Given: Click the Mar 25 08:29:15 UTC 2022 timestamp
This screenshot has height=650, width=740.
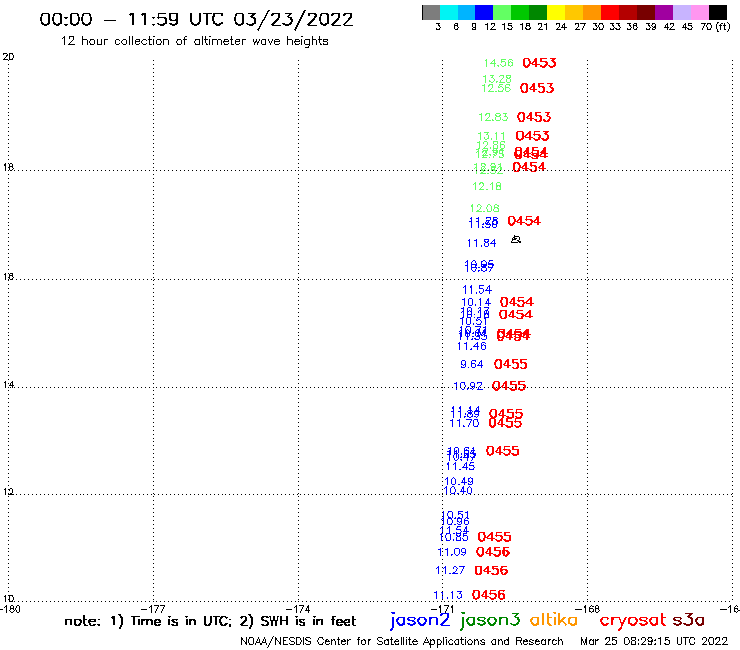Looking at the screenshot, I should (x=654, y=641).
